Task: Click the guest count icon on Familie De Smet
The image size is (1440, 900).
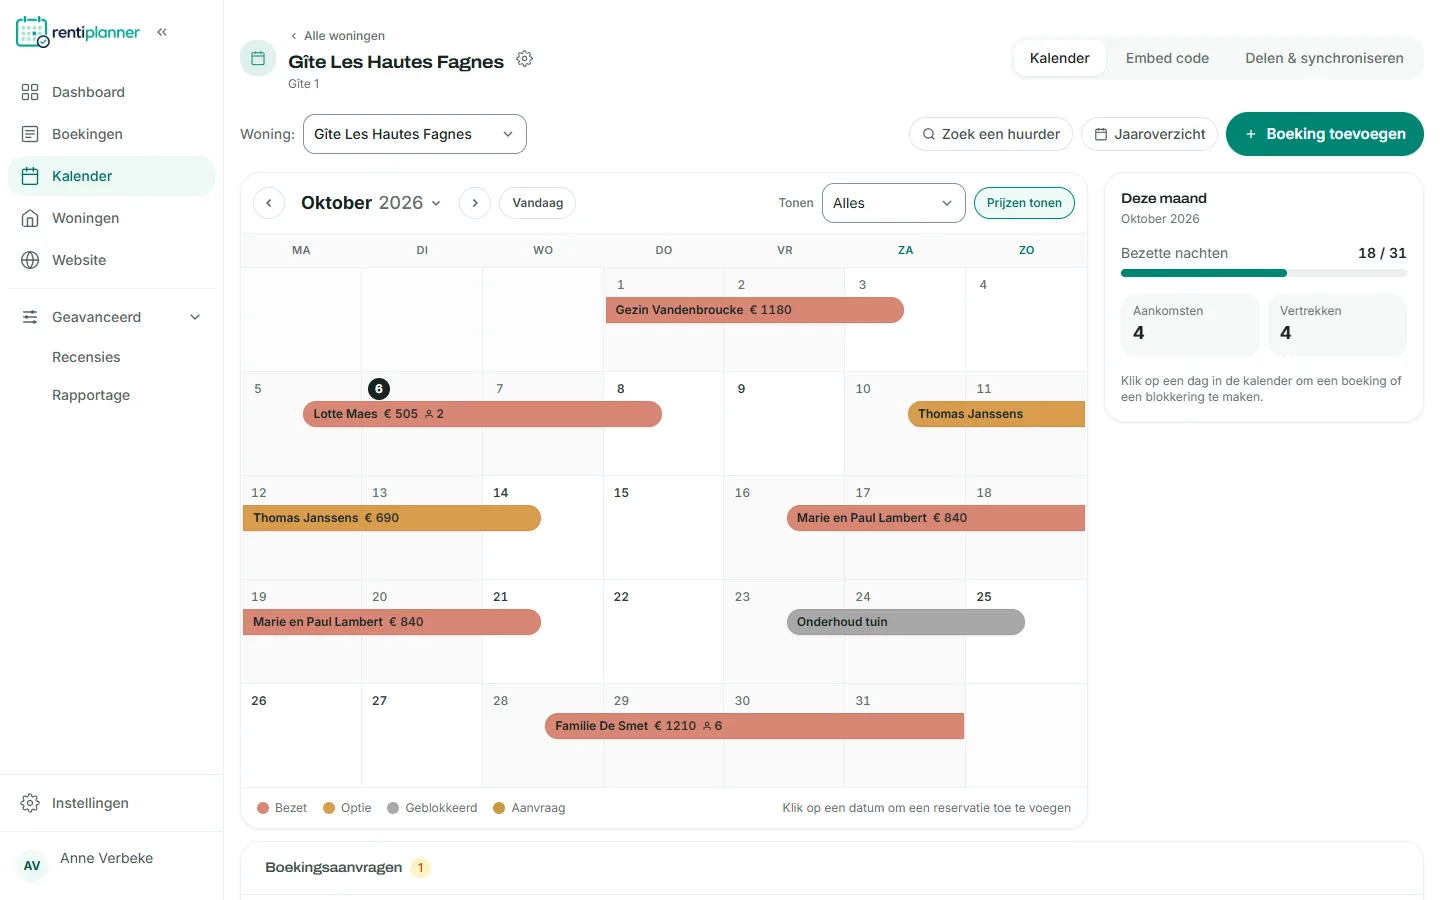Action: (707, 726)
